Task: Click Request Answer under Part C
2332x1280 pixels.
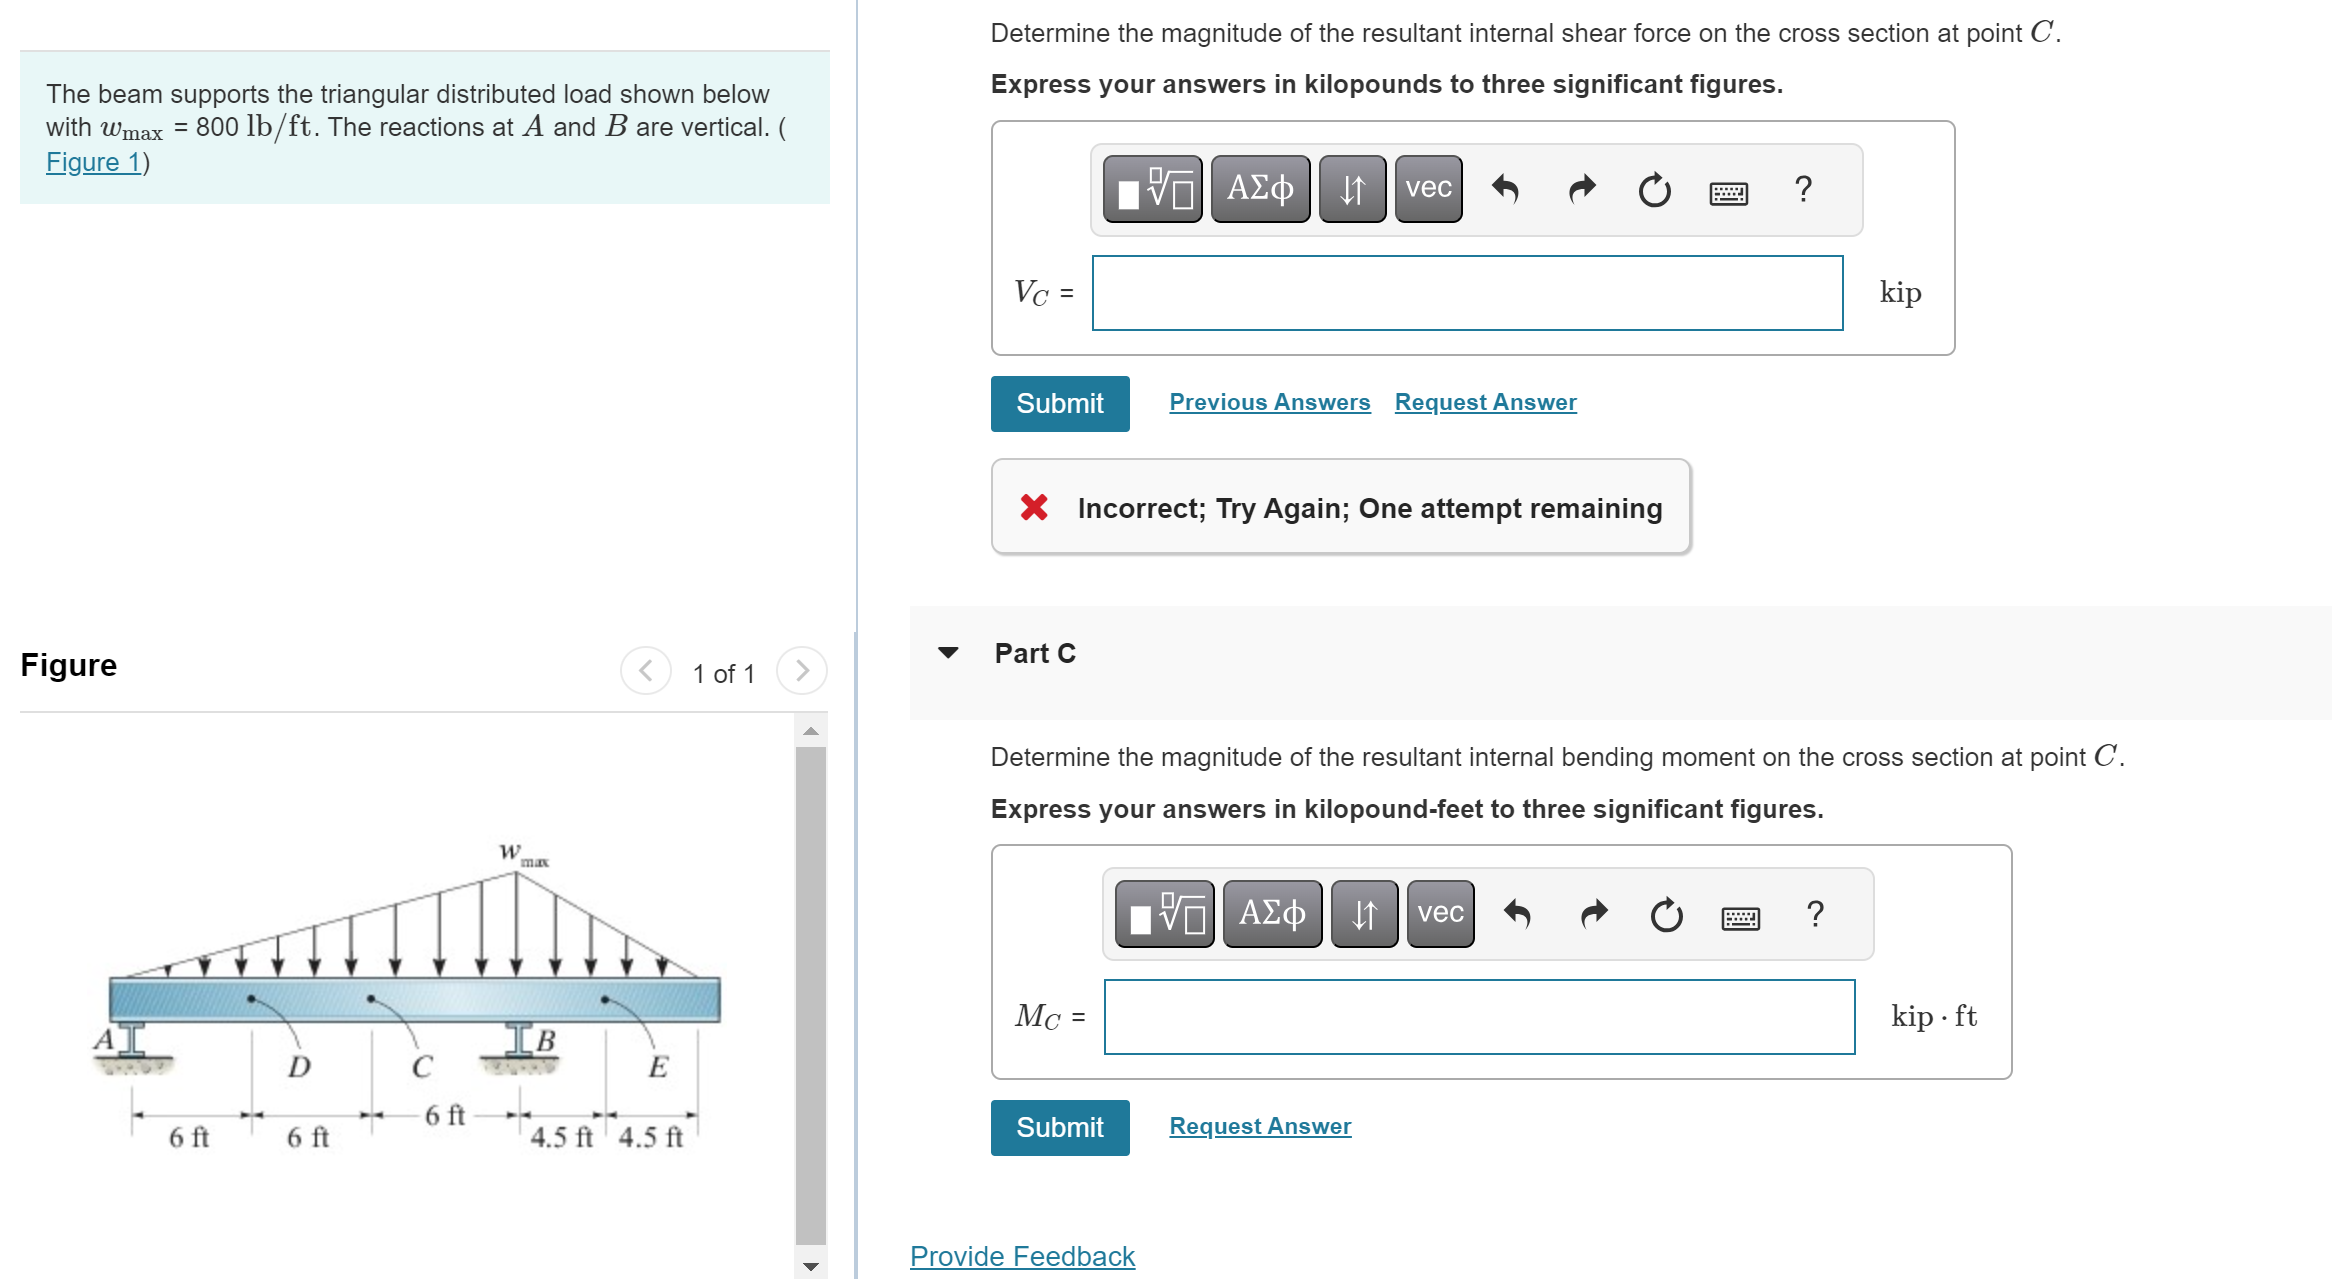Action: [1259, 1126]
